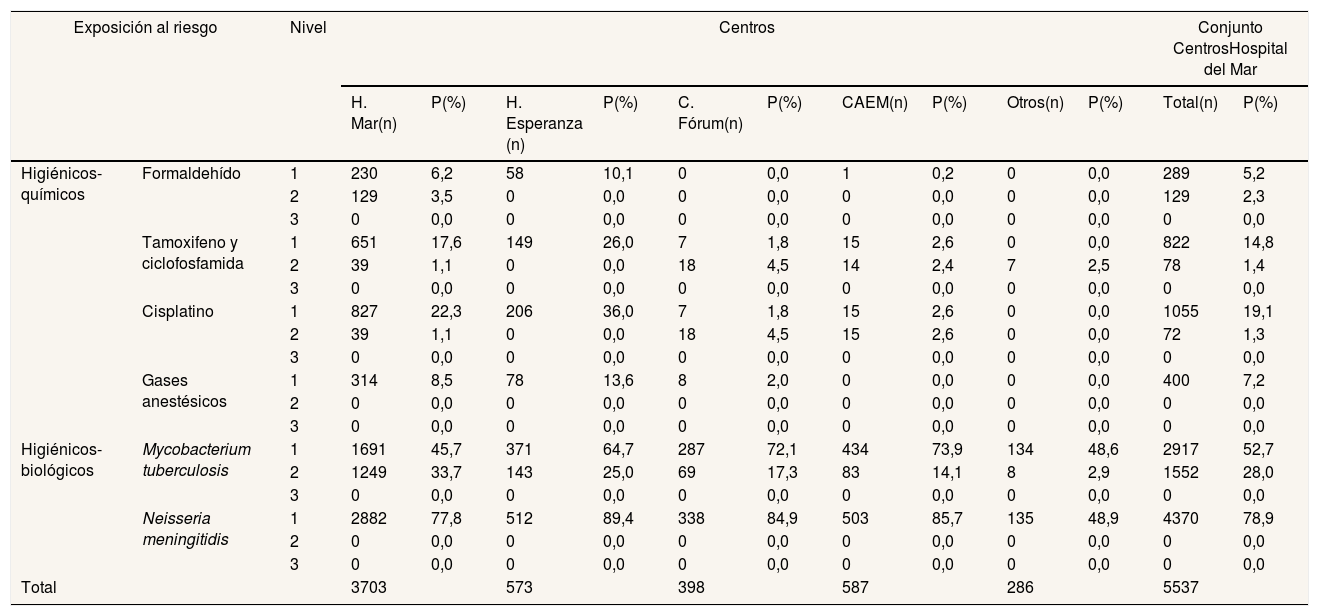
Task: Click the total value 5537 cell
Action: pyautogui.click(x=1180, y=588)
